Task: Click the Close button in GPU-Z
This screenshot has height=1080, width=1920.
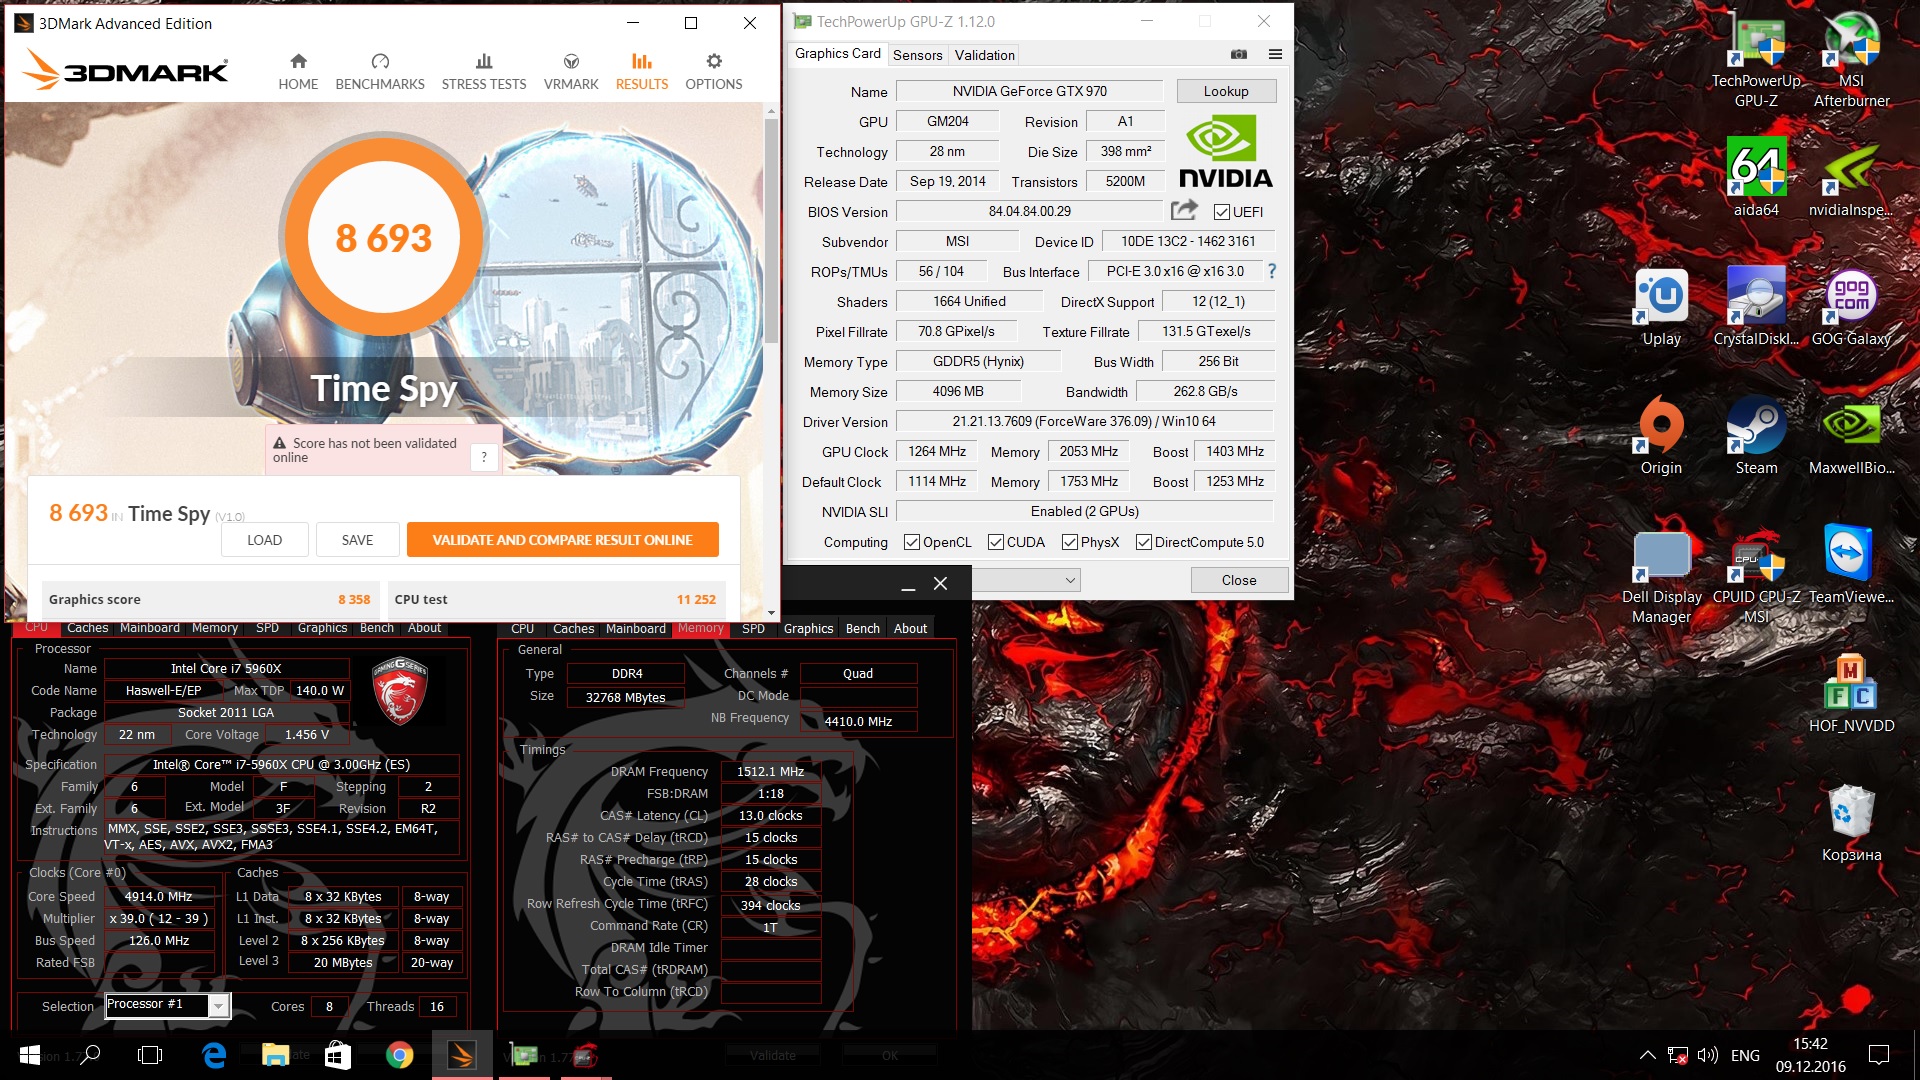Action: (x=1239, y=580)
